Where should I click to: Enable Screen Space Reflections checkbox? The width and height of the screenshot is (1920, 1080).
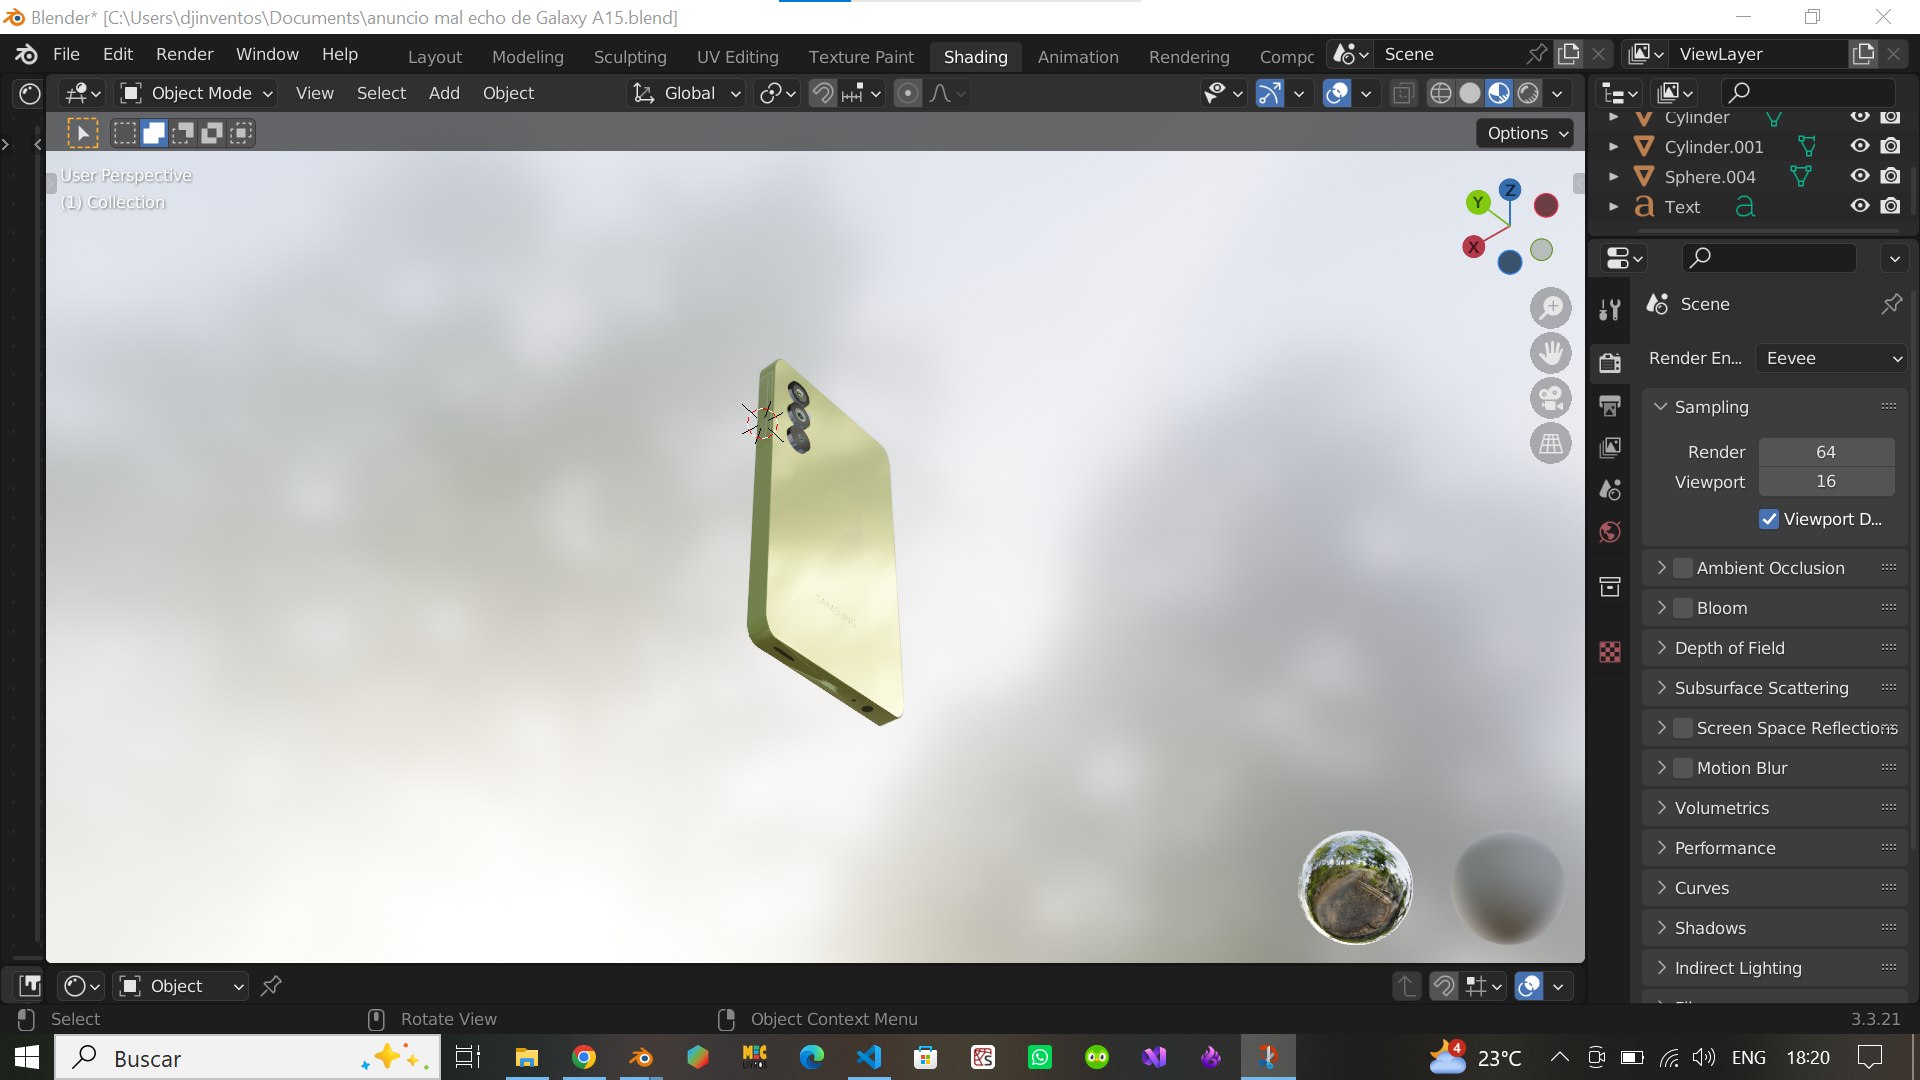point(1684,728)
